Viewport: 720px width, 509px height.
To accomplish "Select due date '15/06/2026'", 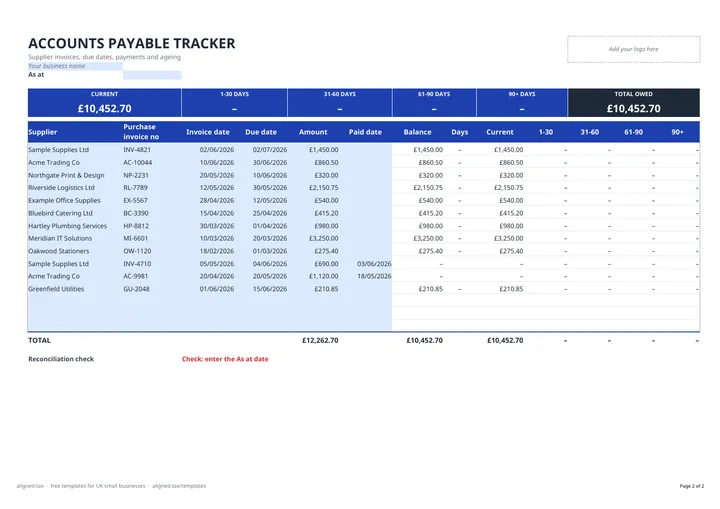I will coord(270,289).
